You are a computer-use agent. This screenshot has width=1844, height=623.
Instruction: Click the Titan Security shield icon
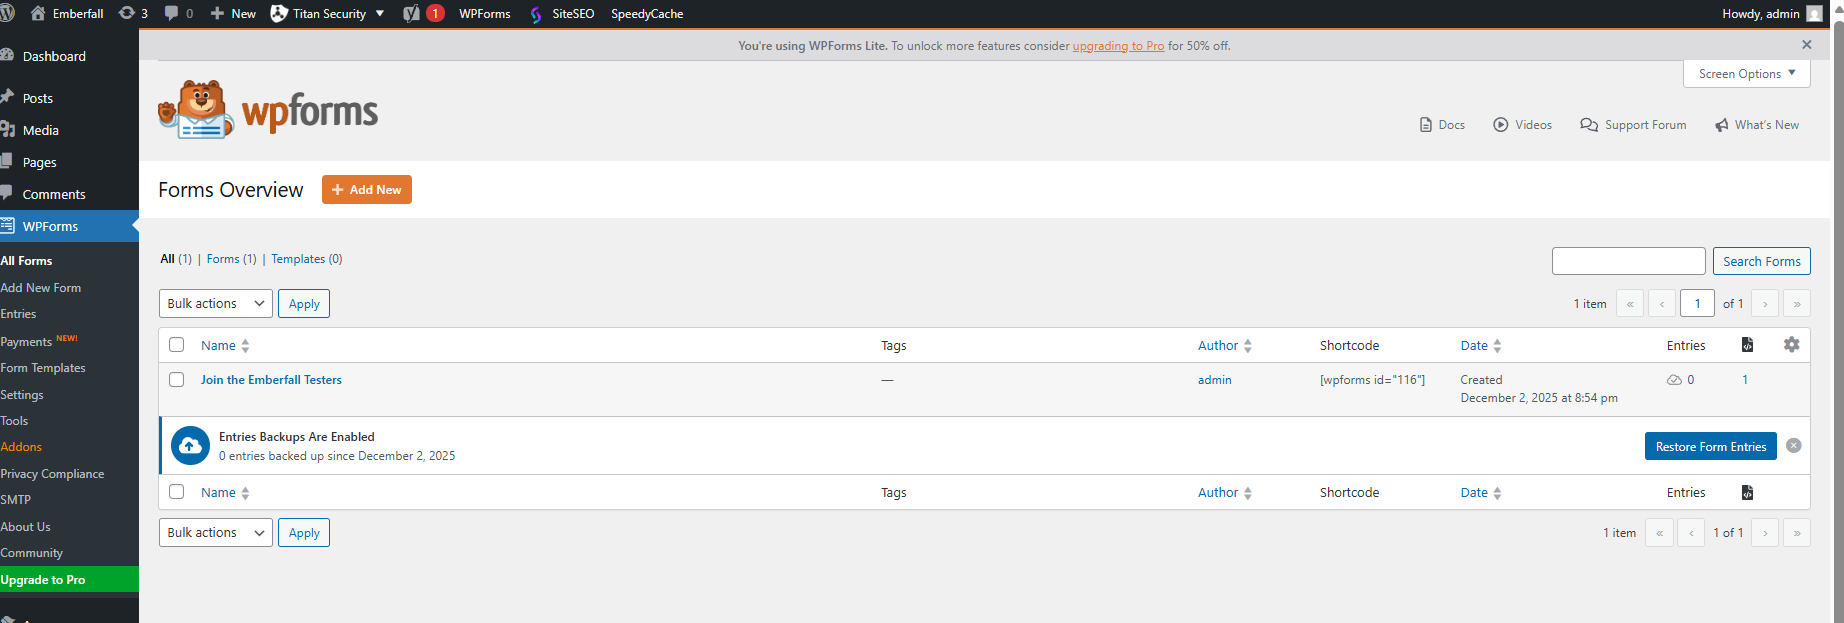pos(279,13)
